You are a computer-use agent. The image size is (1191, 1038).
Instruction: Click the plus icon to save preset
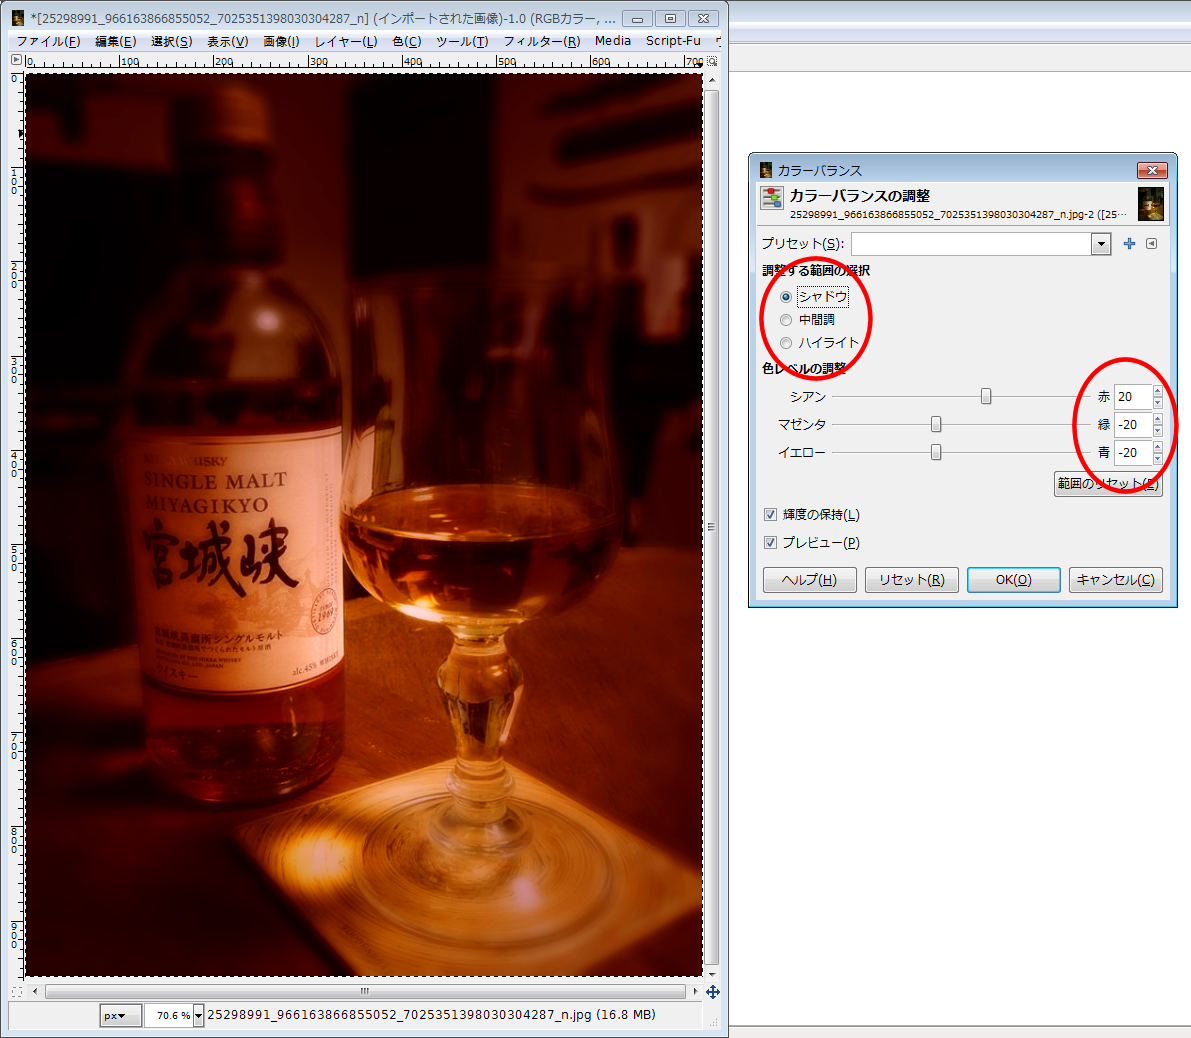[1129, 244]
